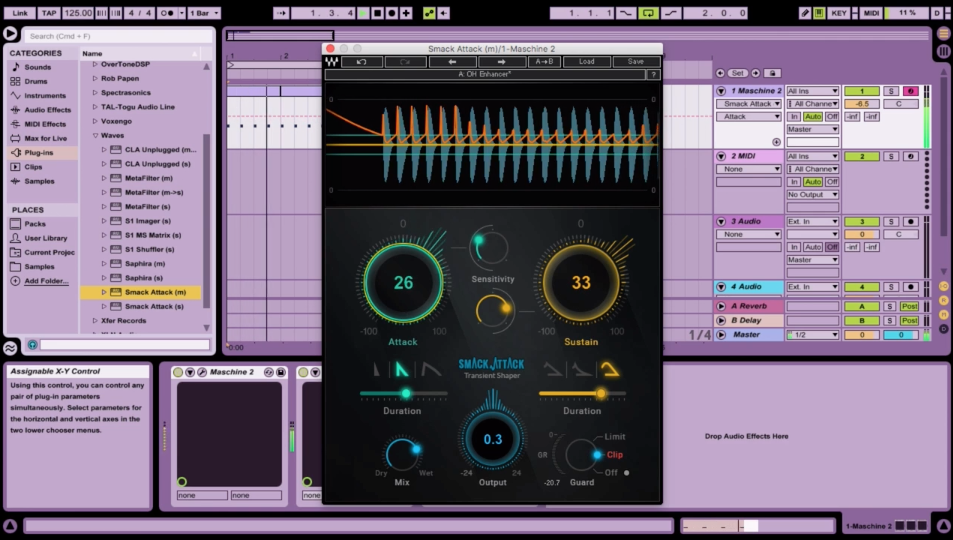Set 1 Maschine 2 monitor to In

pos(794,116)
